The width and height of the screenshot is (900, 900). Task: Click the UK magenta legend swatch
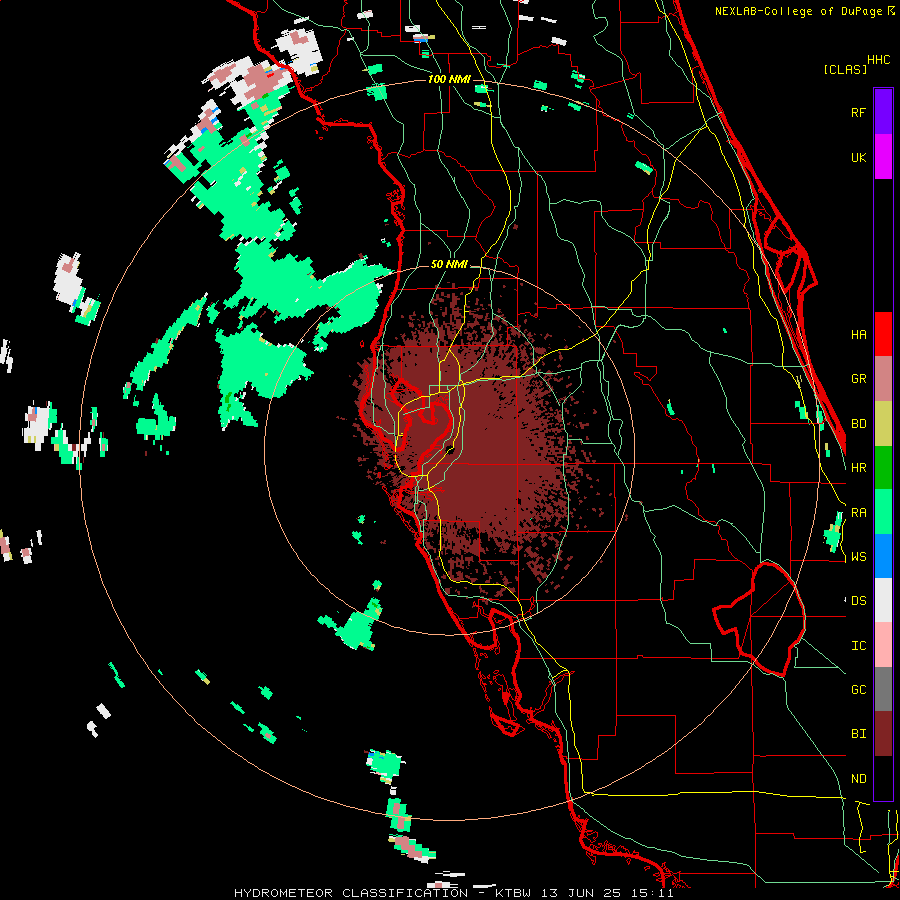pyautogui.click(x=883, y=157)
